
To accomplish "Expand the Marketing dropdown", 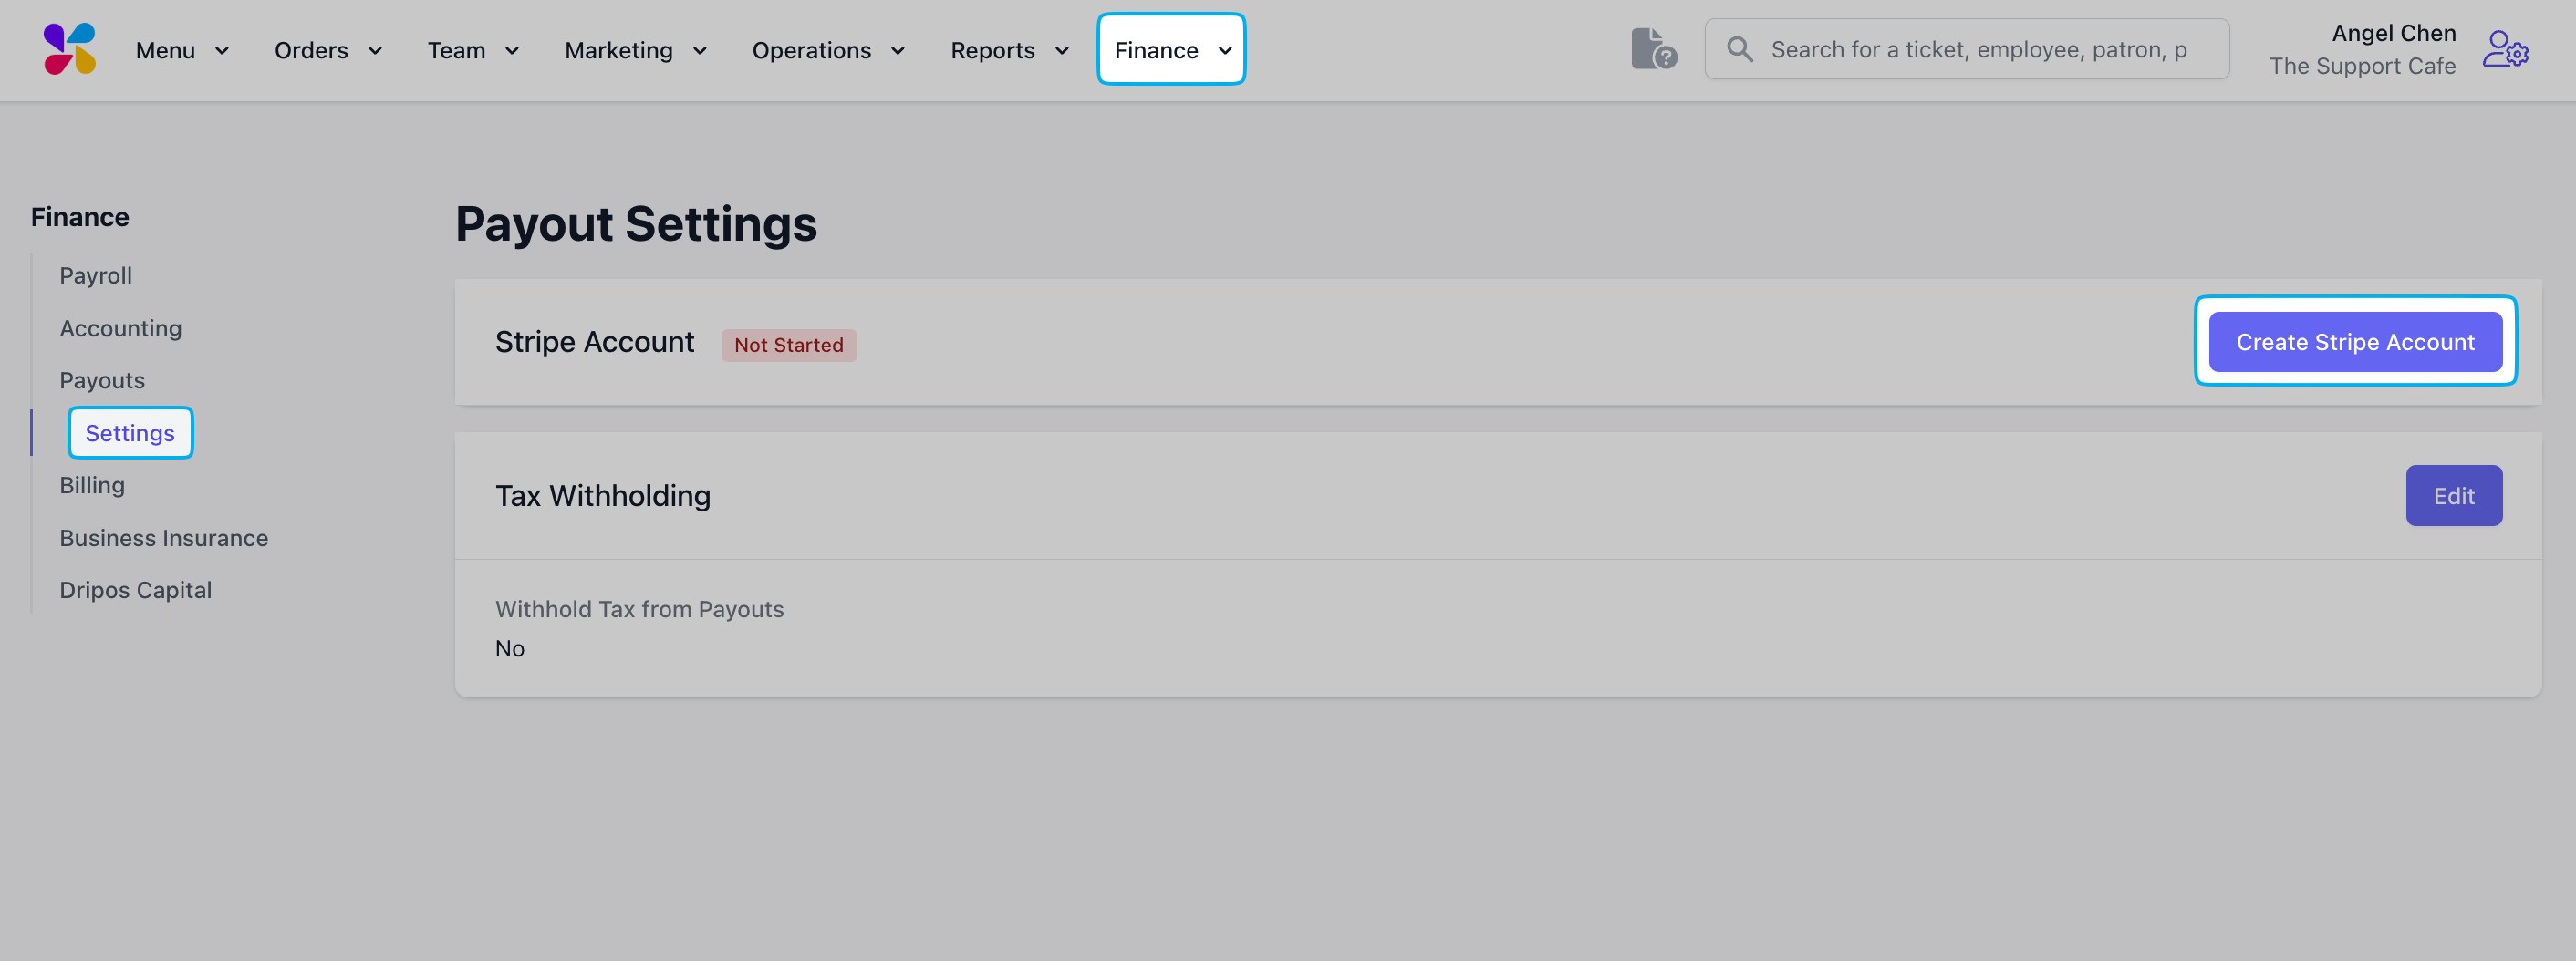I will coord(635,50).
